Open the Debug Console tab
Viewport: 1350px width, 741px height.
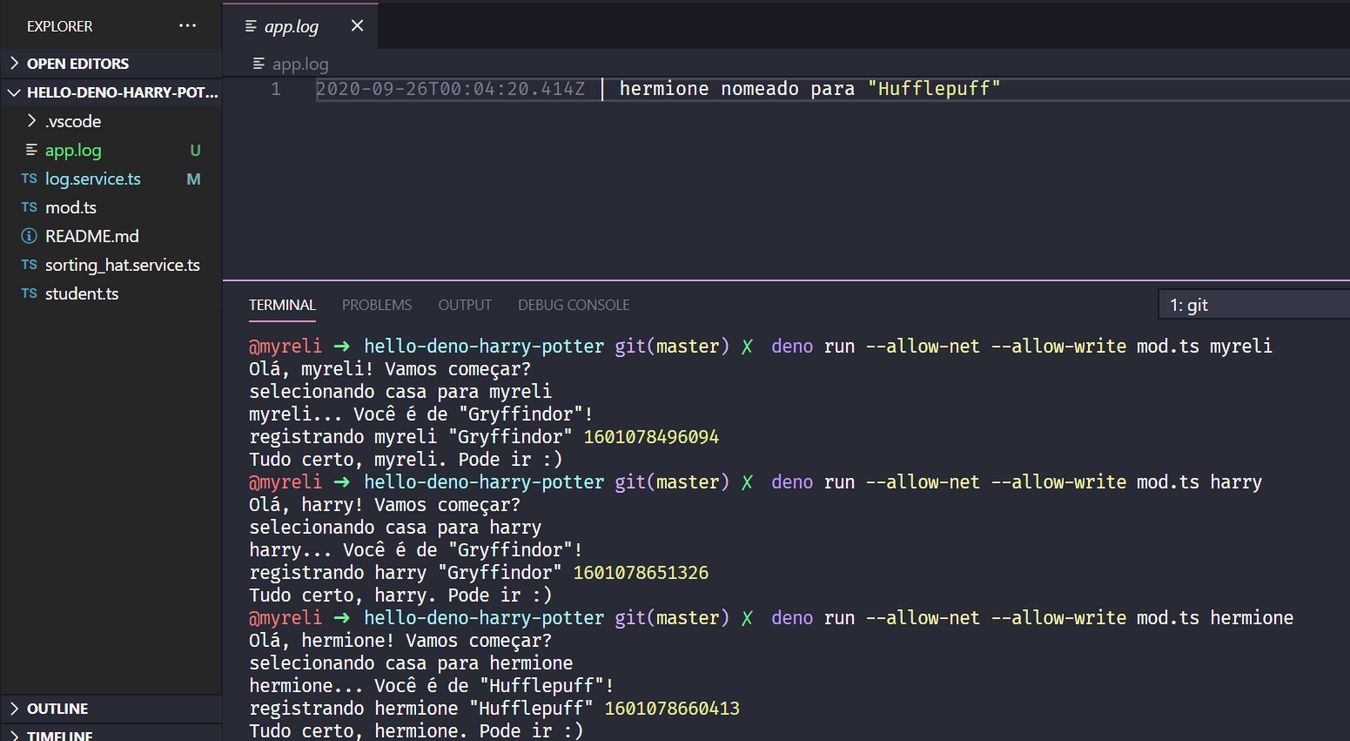pyautogui.click(x=573, y=305)
